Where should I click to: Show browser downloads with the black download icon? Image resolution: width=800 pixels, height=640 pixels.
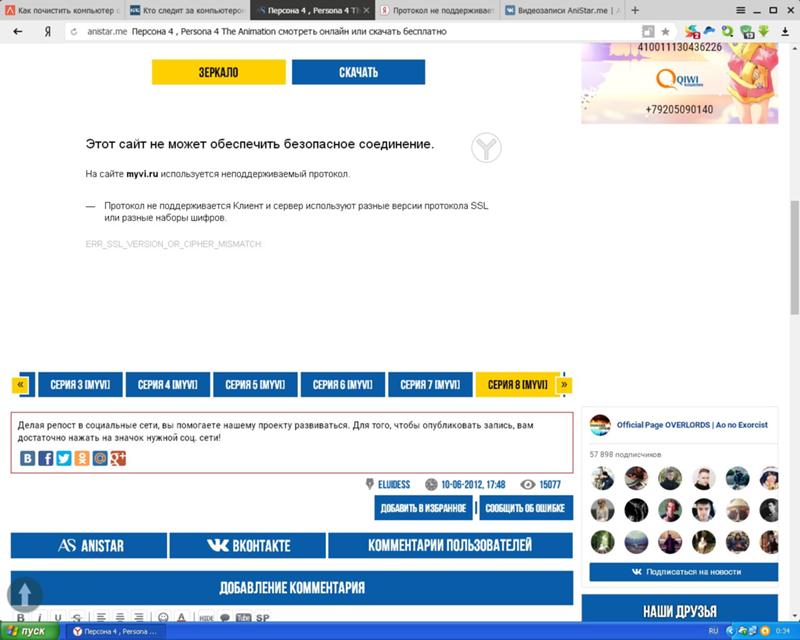tap(785, 32)
